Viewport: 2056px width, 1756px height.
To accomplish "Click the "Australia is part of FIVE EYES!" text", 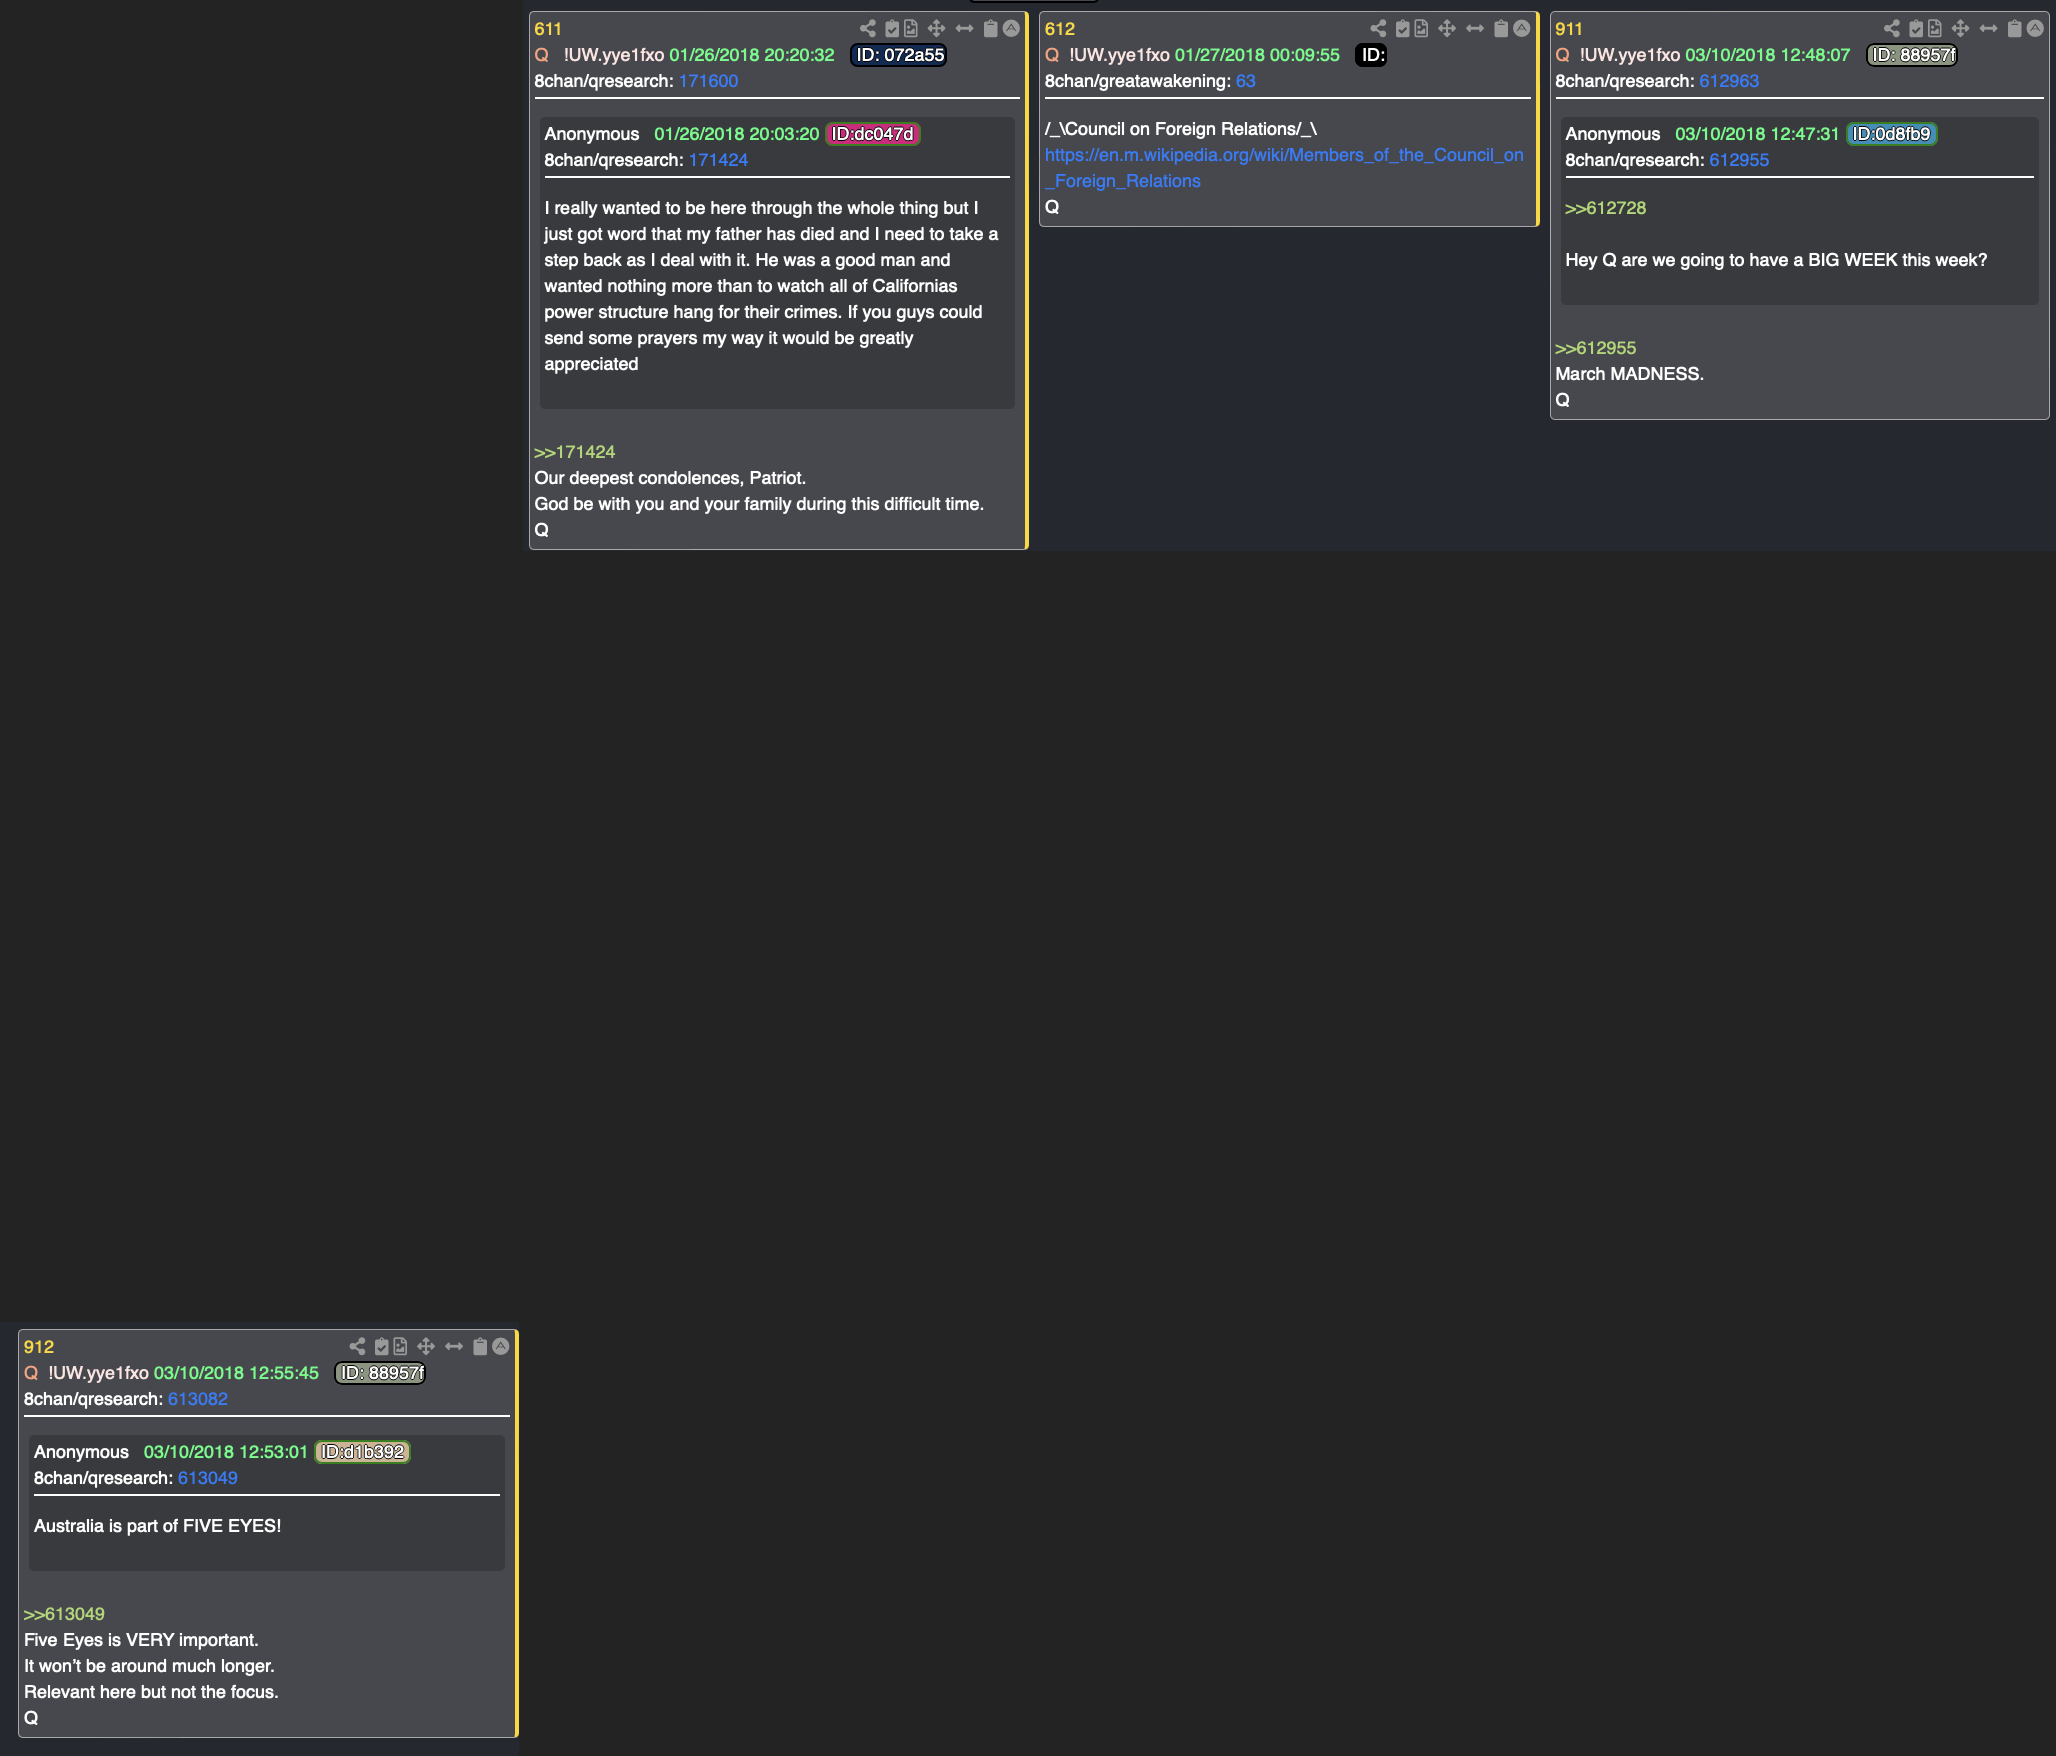I will (157, 1526).
